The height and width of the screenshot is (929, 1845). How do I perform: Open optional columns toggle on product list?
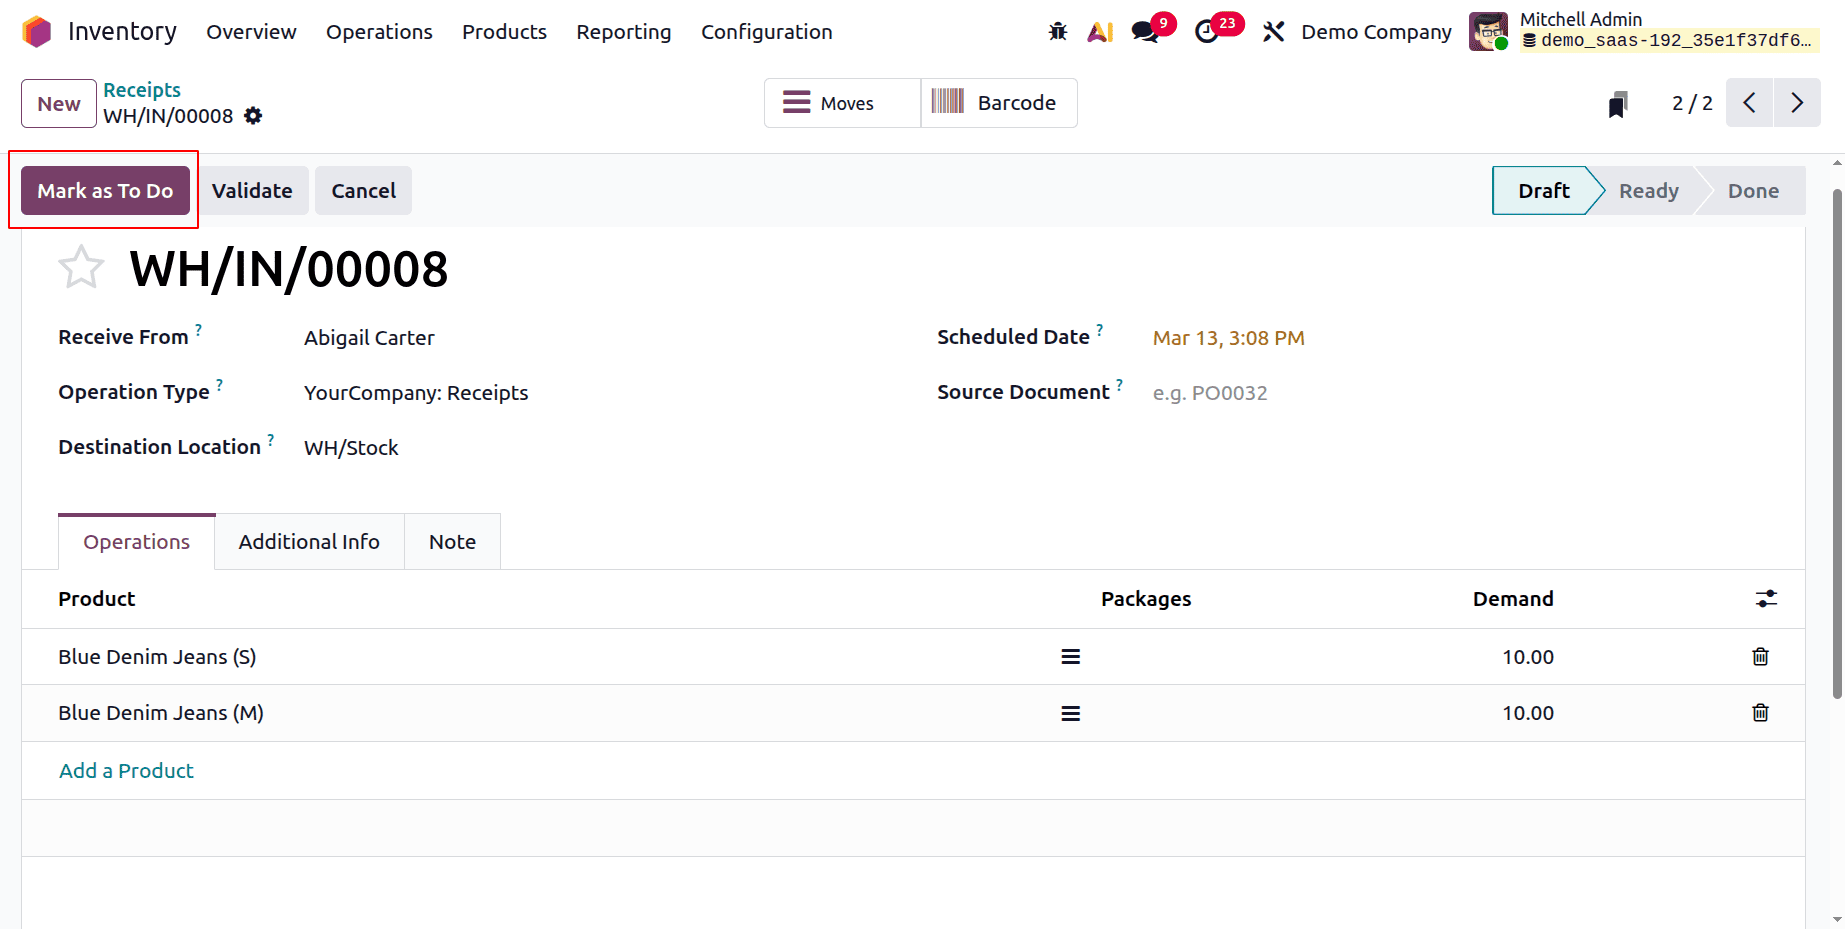coord(1766,598)
